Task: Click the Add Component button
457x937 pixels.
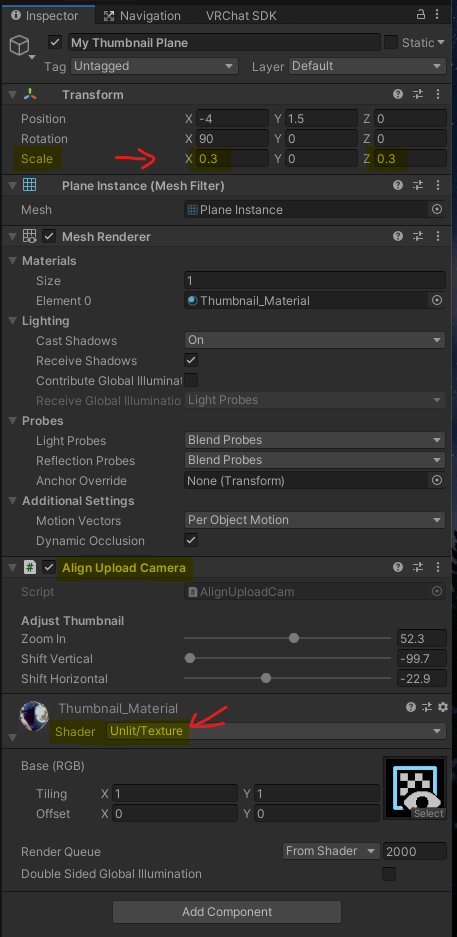Action: (x=227, y=912)
